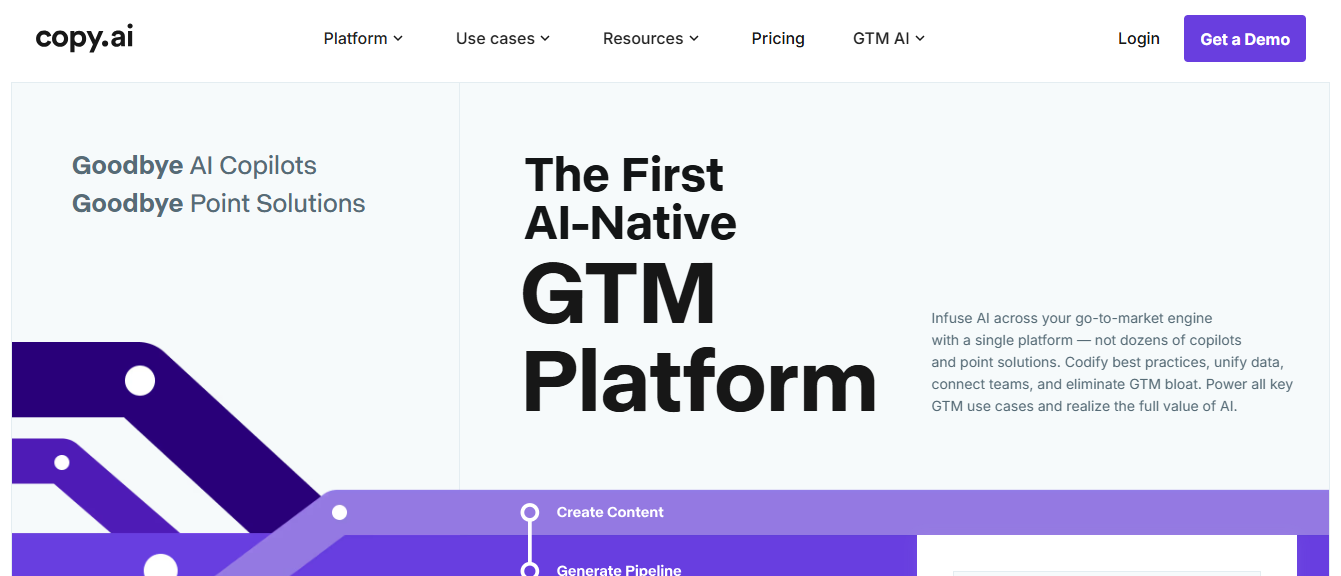The image size is (1341, 576).
Task: Expand the Resources dropdown chevron
Action: tap(694, 39)
